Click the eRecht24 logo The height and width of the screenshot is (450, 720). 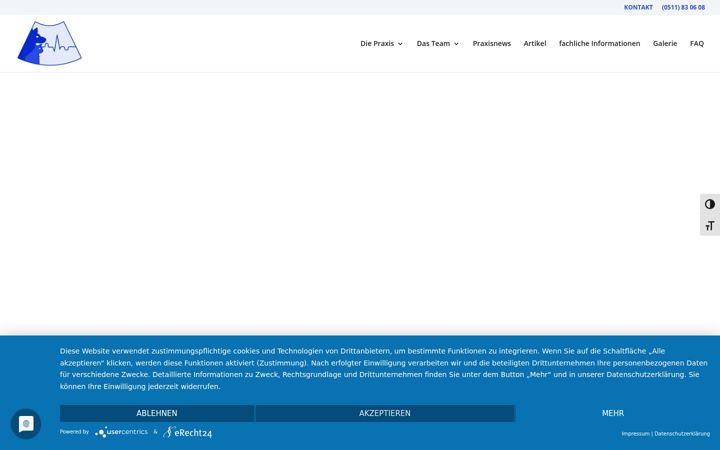(187, 432)
